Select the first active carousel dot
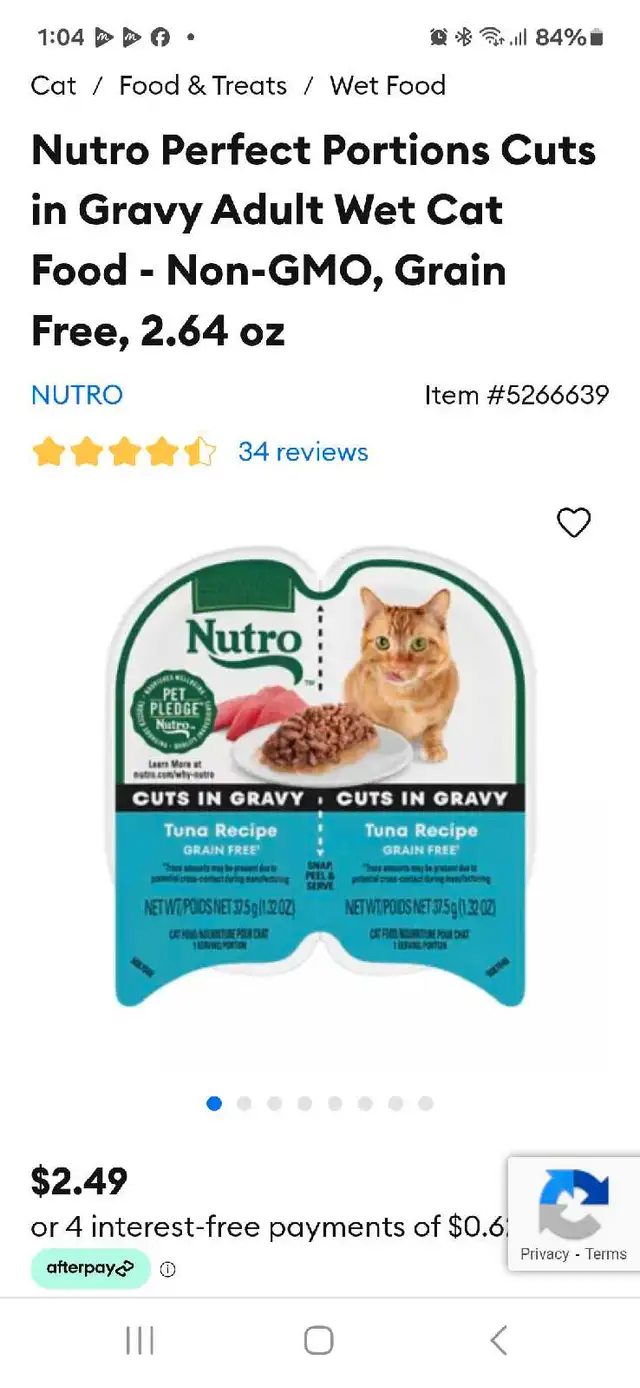The height and width of the screenshot is (1388, 640). tap(214, 1103)
